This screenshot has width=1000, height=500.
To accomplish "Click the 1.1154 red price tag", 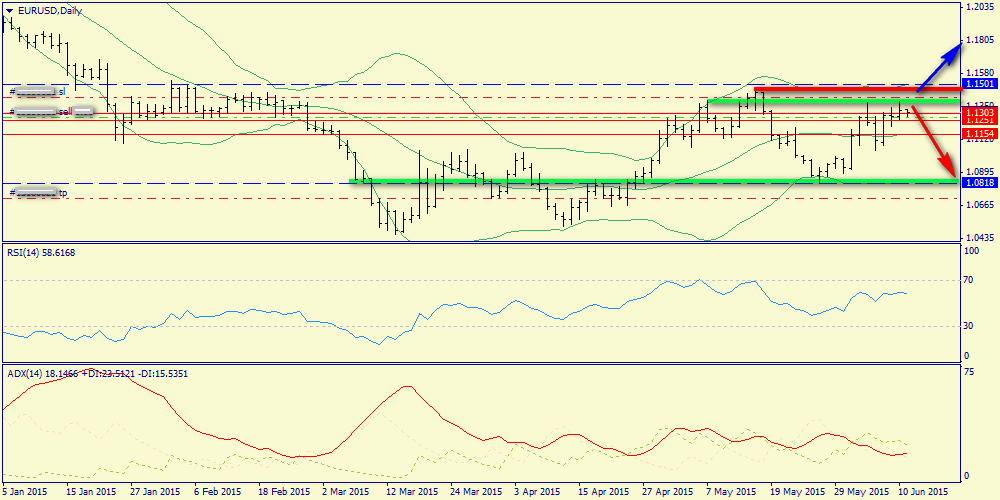I will [x=978, y=133].
